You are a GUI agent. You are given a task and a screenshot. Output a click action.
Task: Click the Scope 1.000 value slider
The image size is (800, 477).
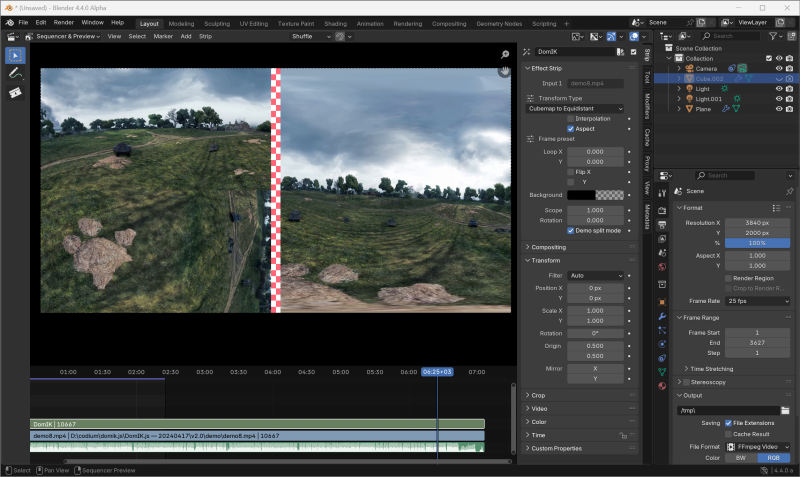point(595,211)
